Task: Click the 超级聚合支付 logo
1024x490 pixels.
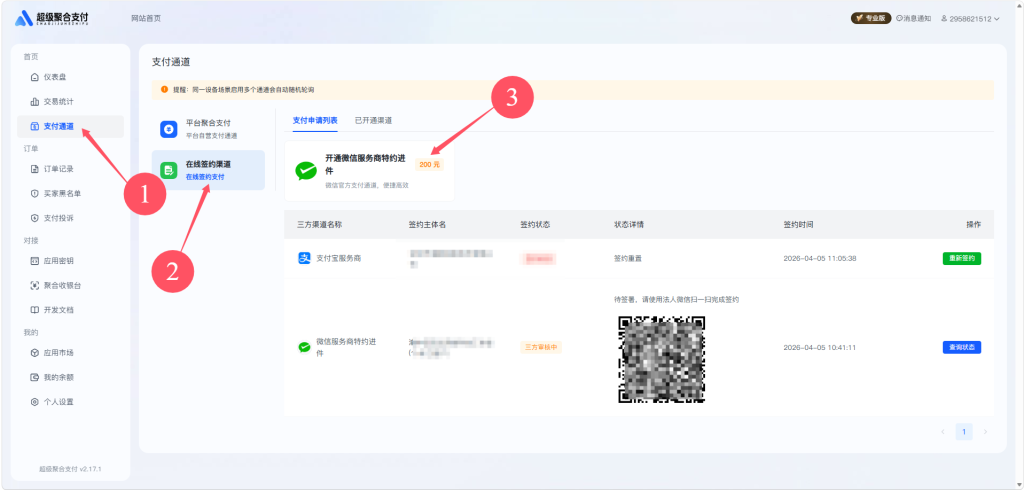Action: point(52,18)
